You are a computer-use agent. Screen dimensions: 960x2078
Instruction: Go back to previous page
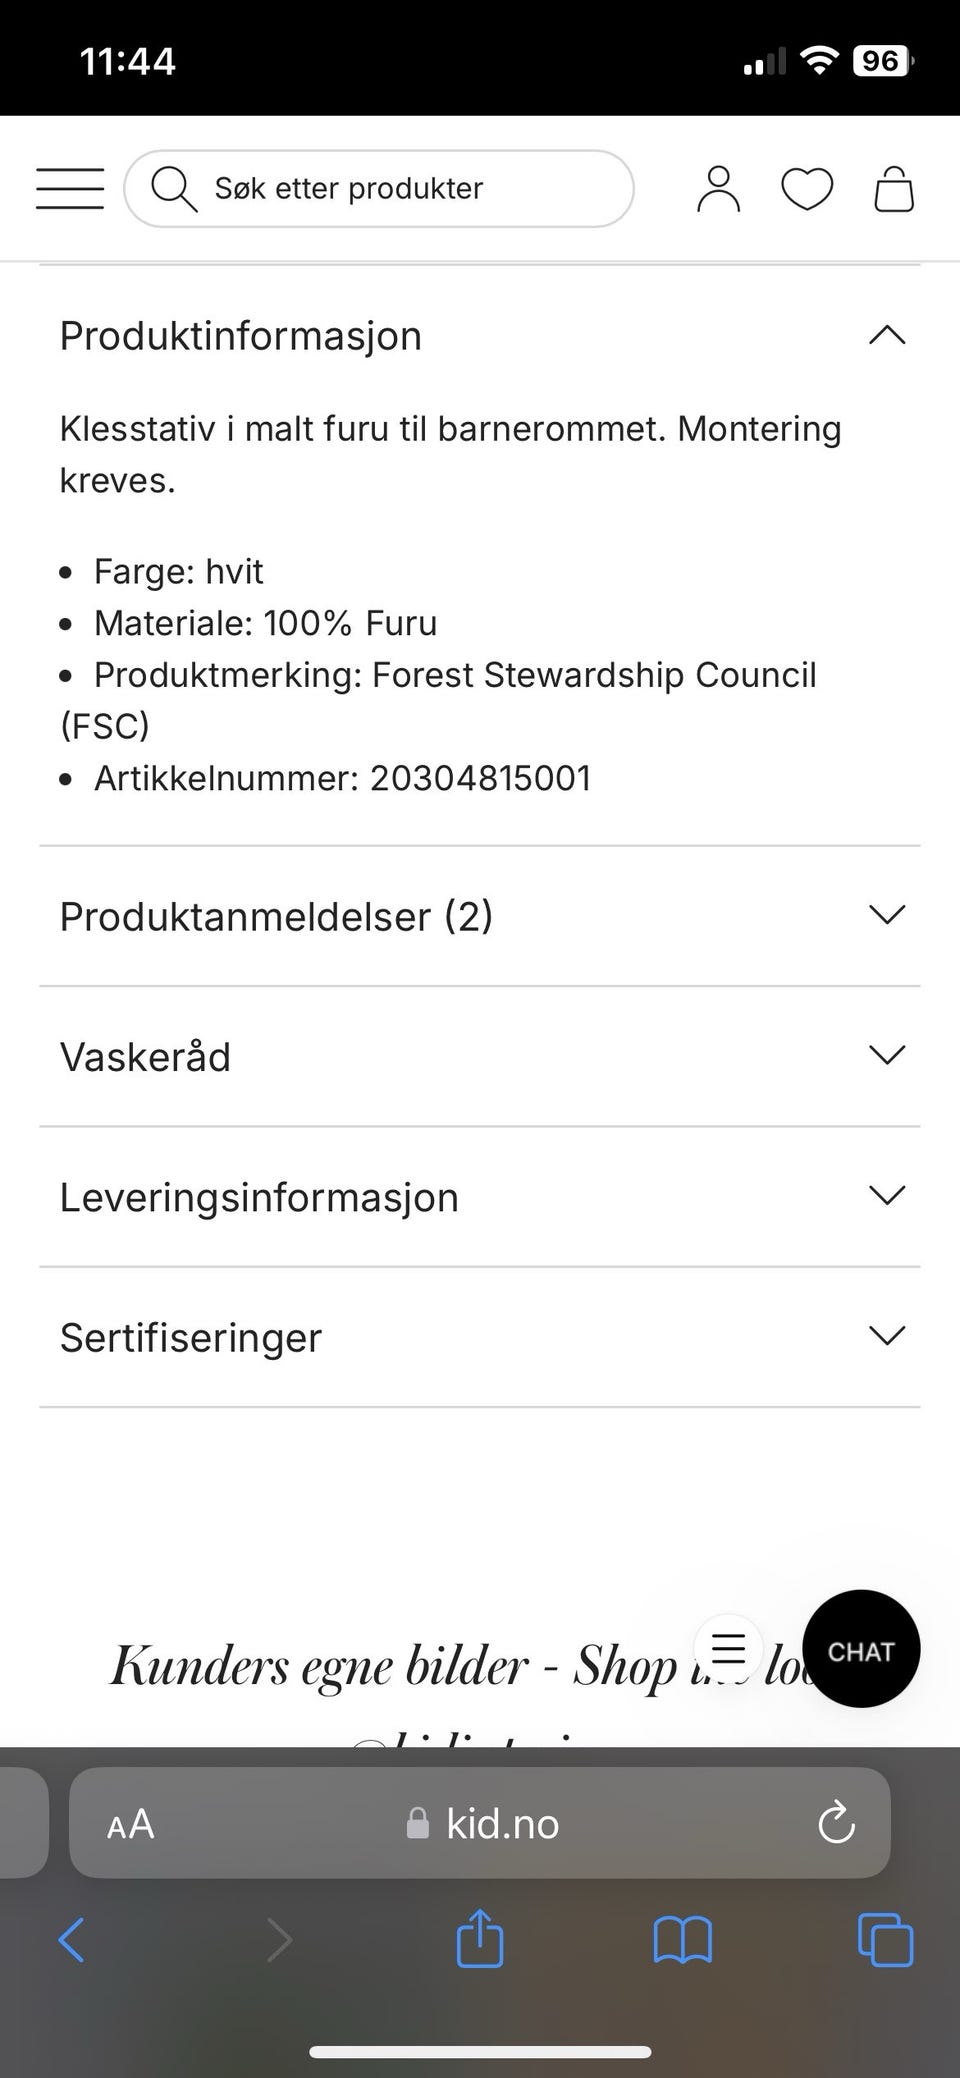72,1940
